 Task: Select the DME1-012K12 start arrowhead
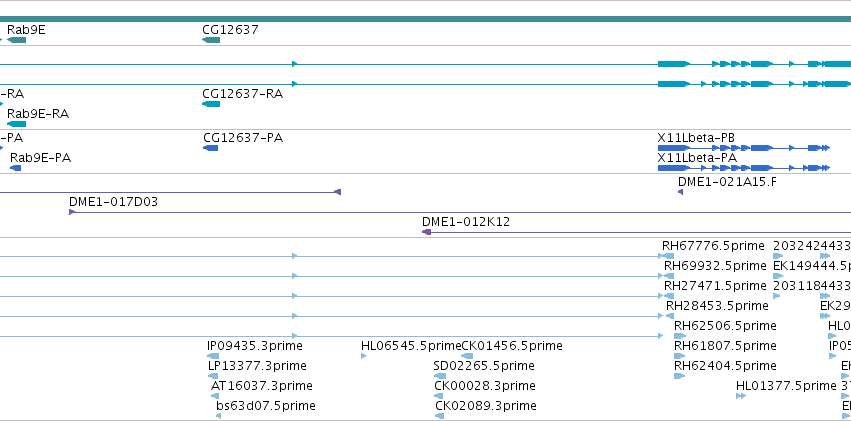click(x=427, y=232)
